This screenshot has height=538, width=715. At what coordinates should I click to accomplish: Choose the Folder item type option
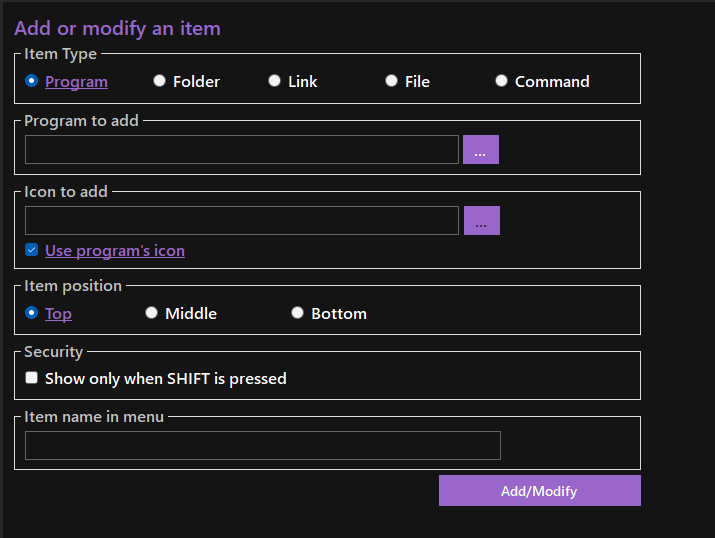point(159,81)
